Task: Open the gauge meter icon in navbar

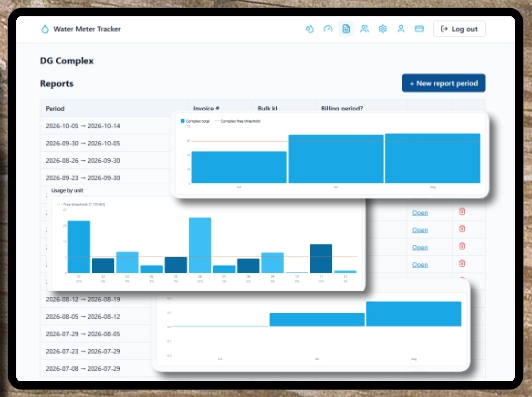Action: tap(328, 29)
